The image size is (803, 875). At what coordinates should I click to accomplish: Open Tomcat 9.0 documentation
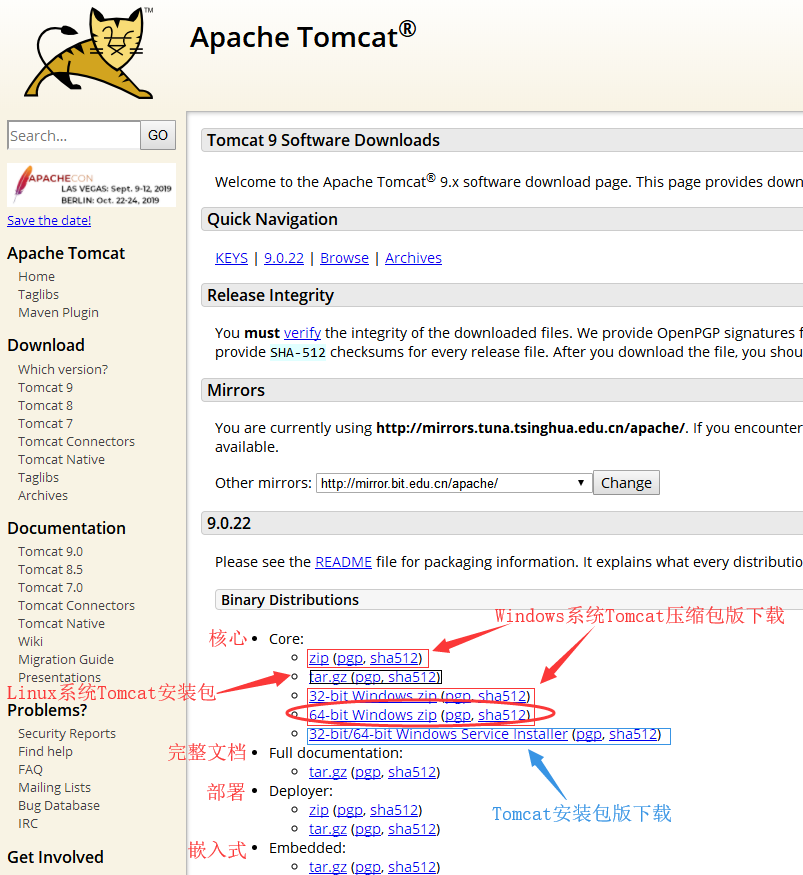coord(50,551)
